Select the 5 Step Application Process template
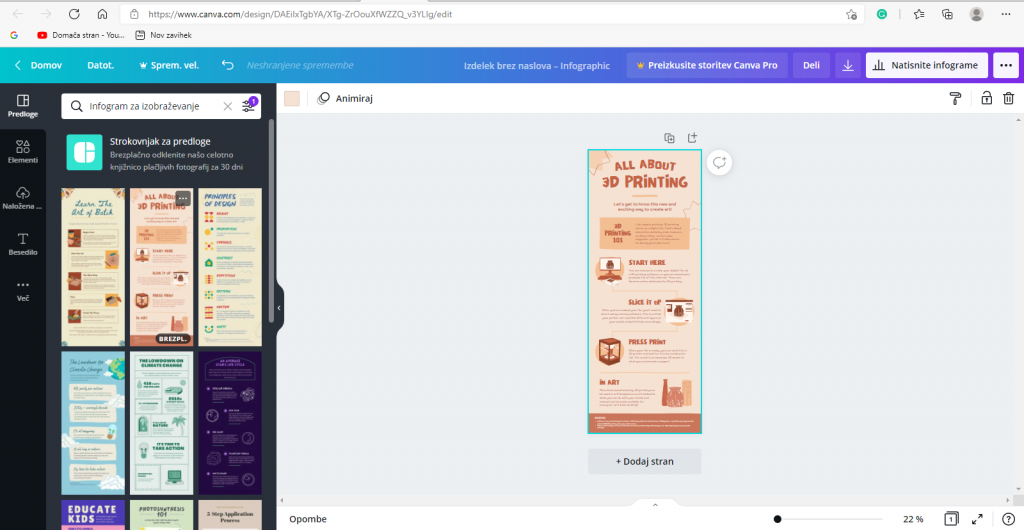 [230, 515]
